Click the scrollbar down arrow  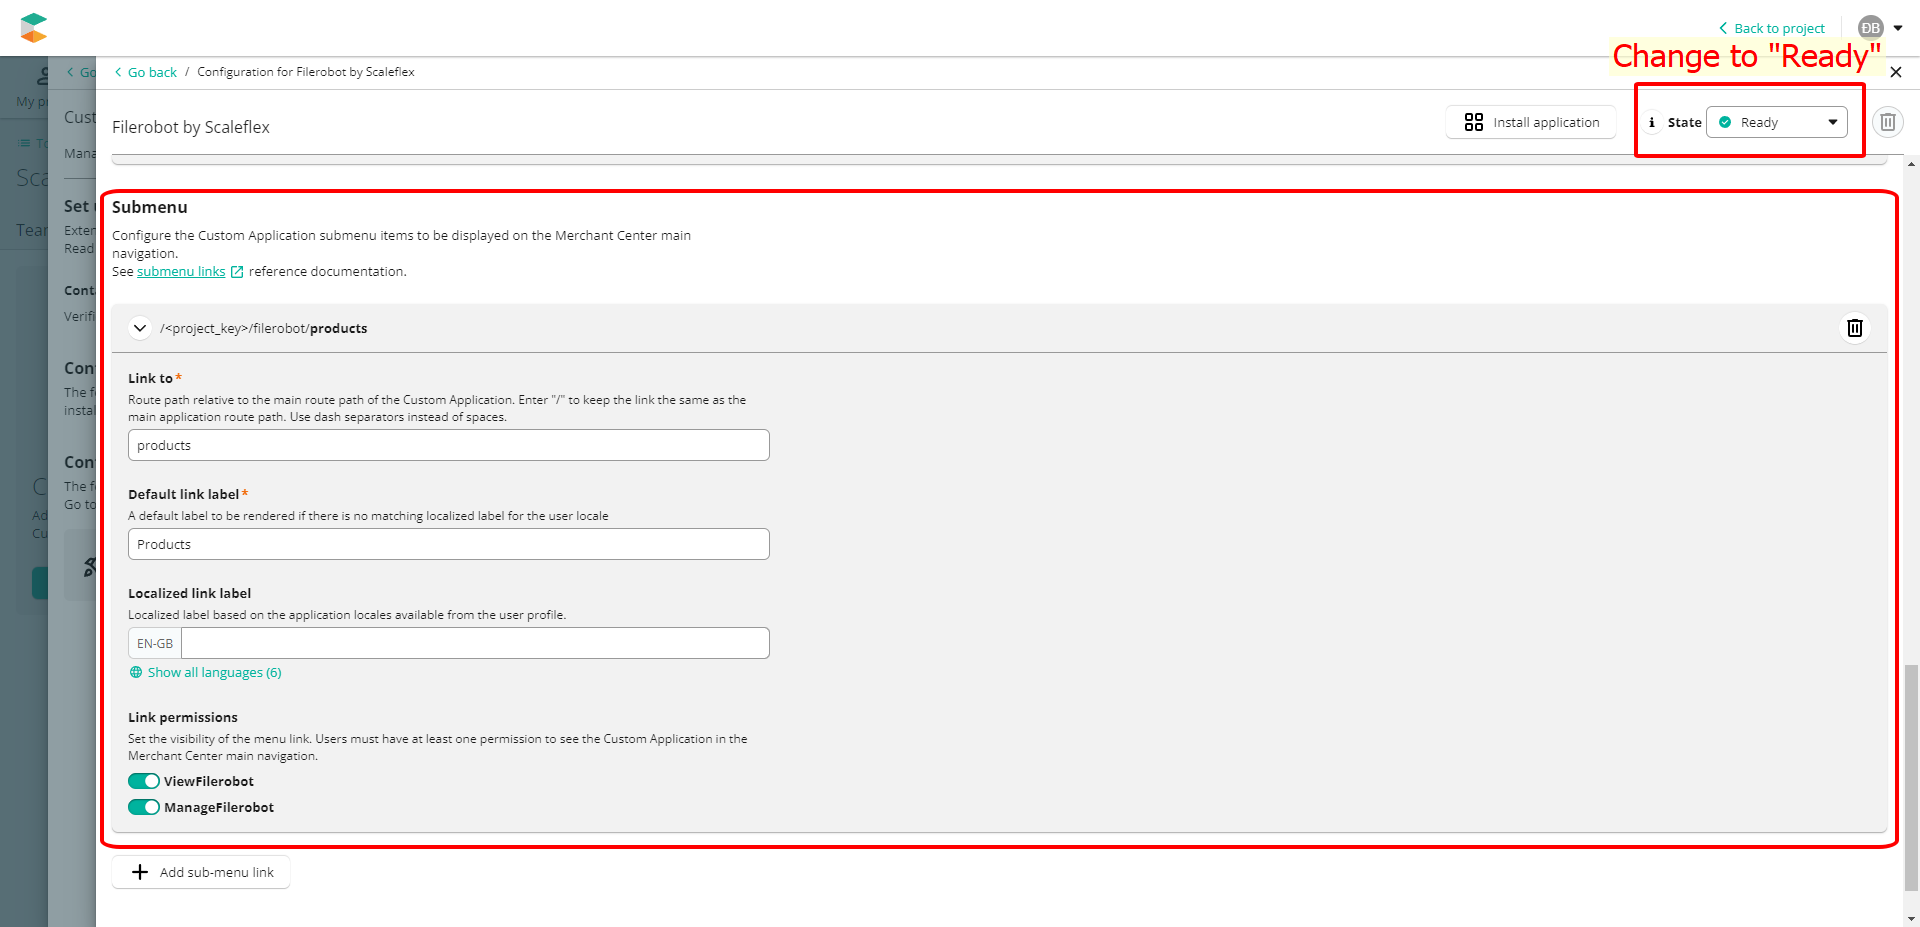click(1911, 918)
